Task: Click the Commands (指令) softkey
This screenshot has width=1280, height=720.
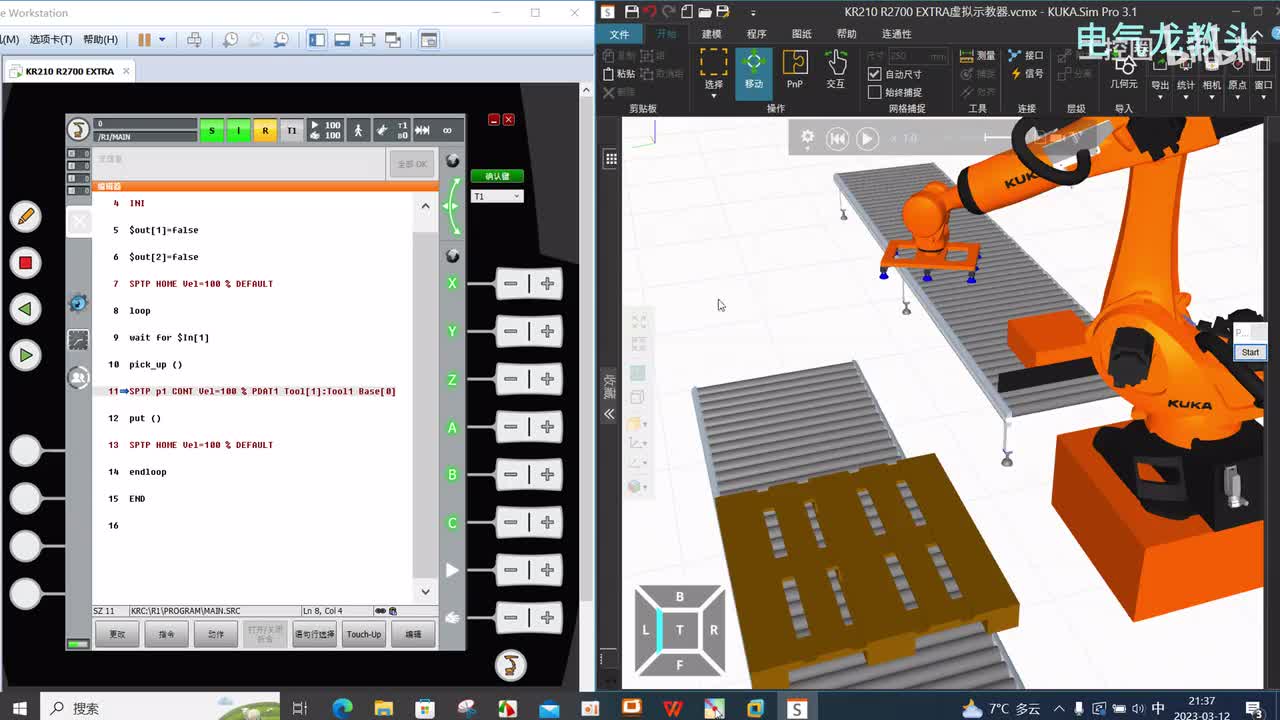Action: tap(167, 634)
